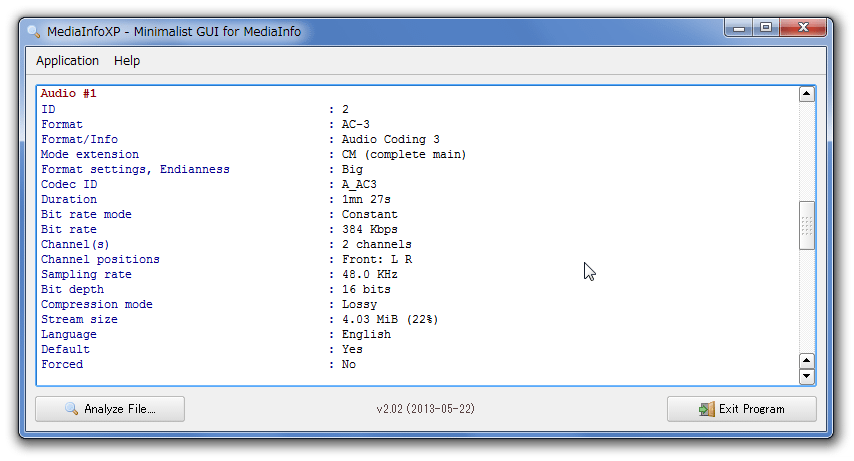Click the 'Duration' label

tap(69, 199)
